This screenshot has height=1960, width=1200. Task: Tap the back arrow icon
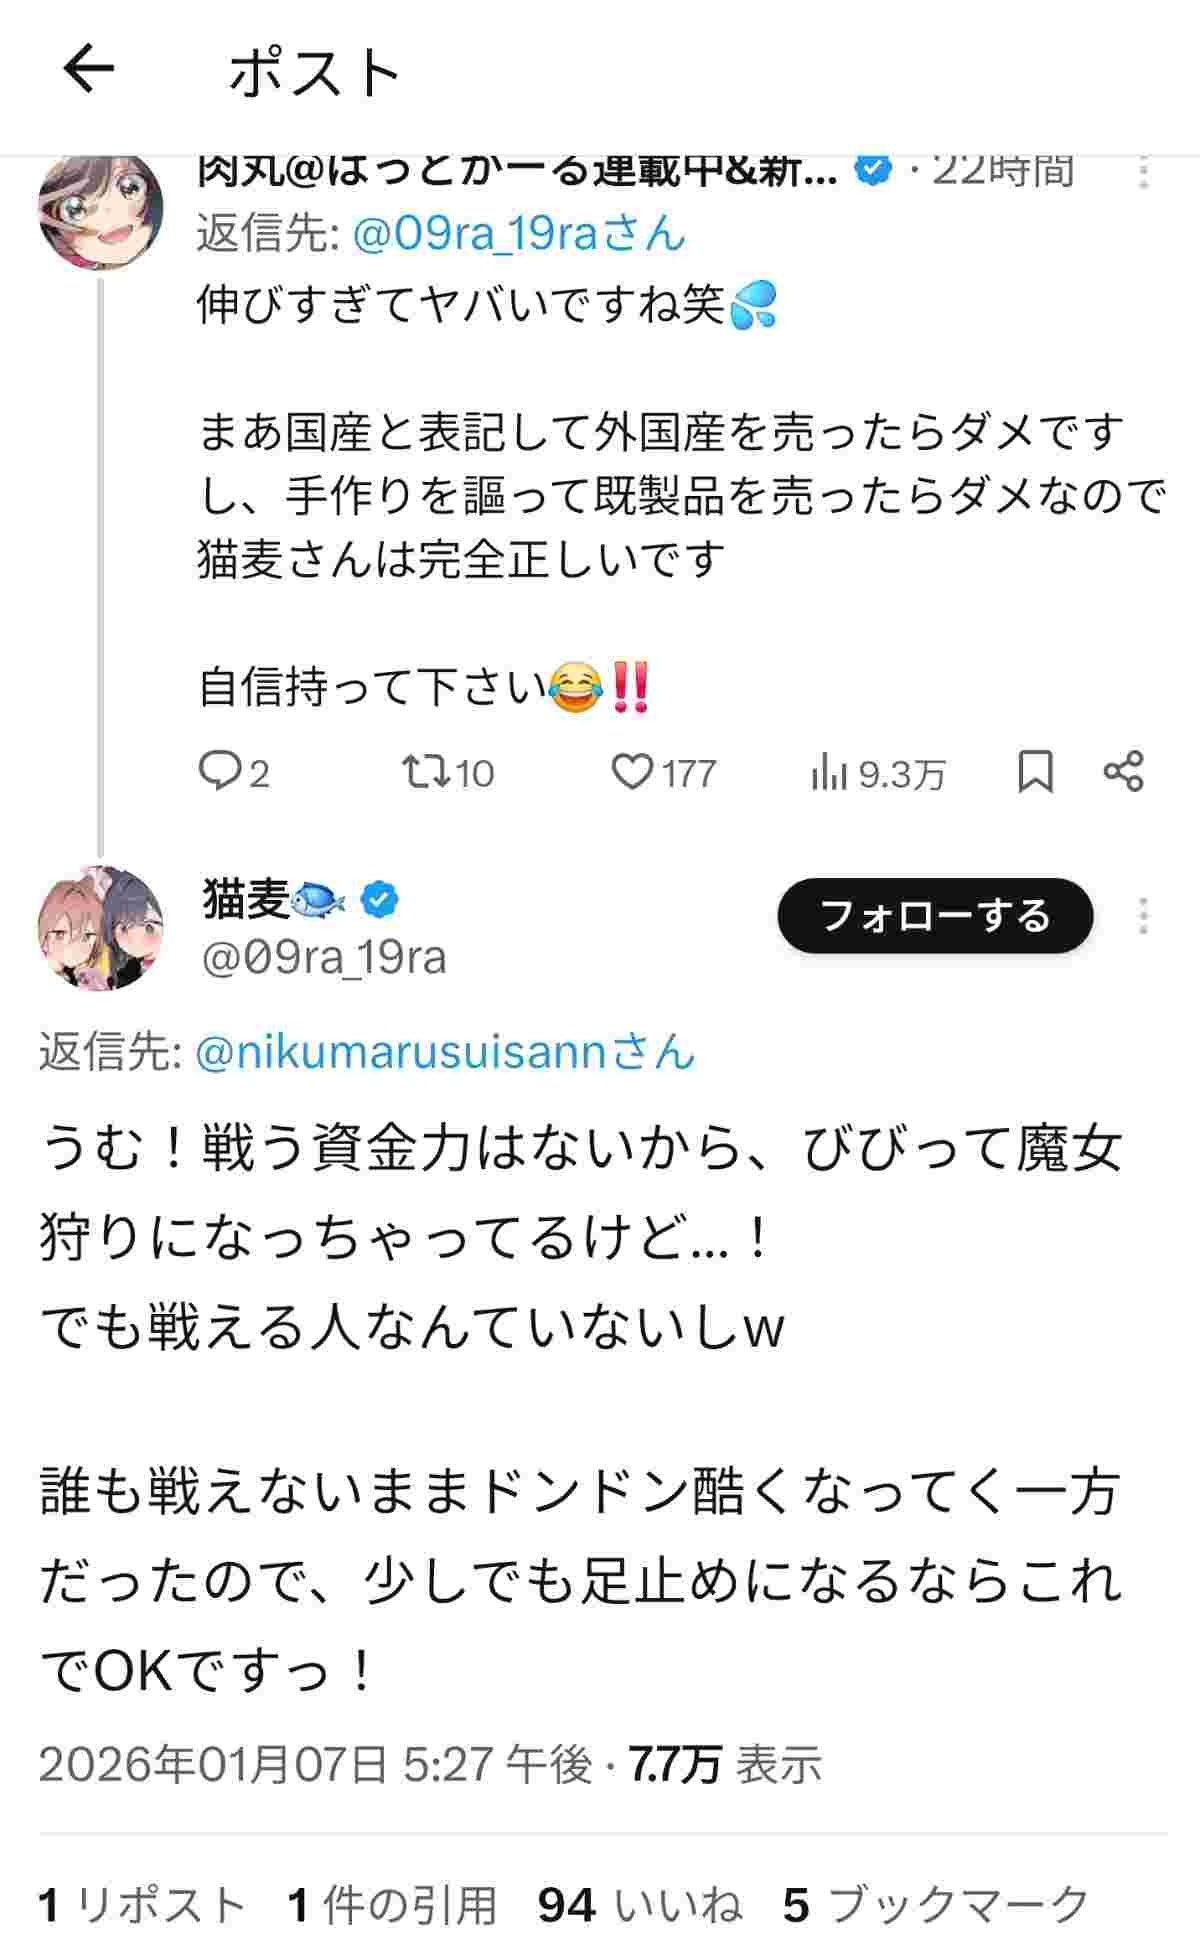(x=88, y=71)
